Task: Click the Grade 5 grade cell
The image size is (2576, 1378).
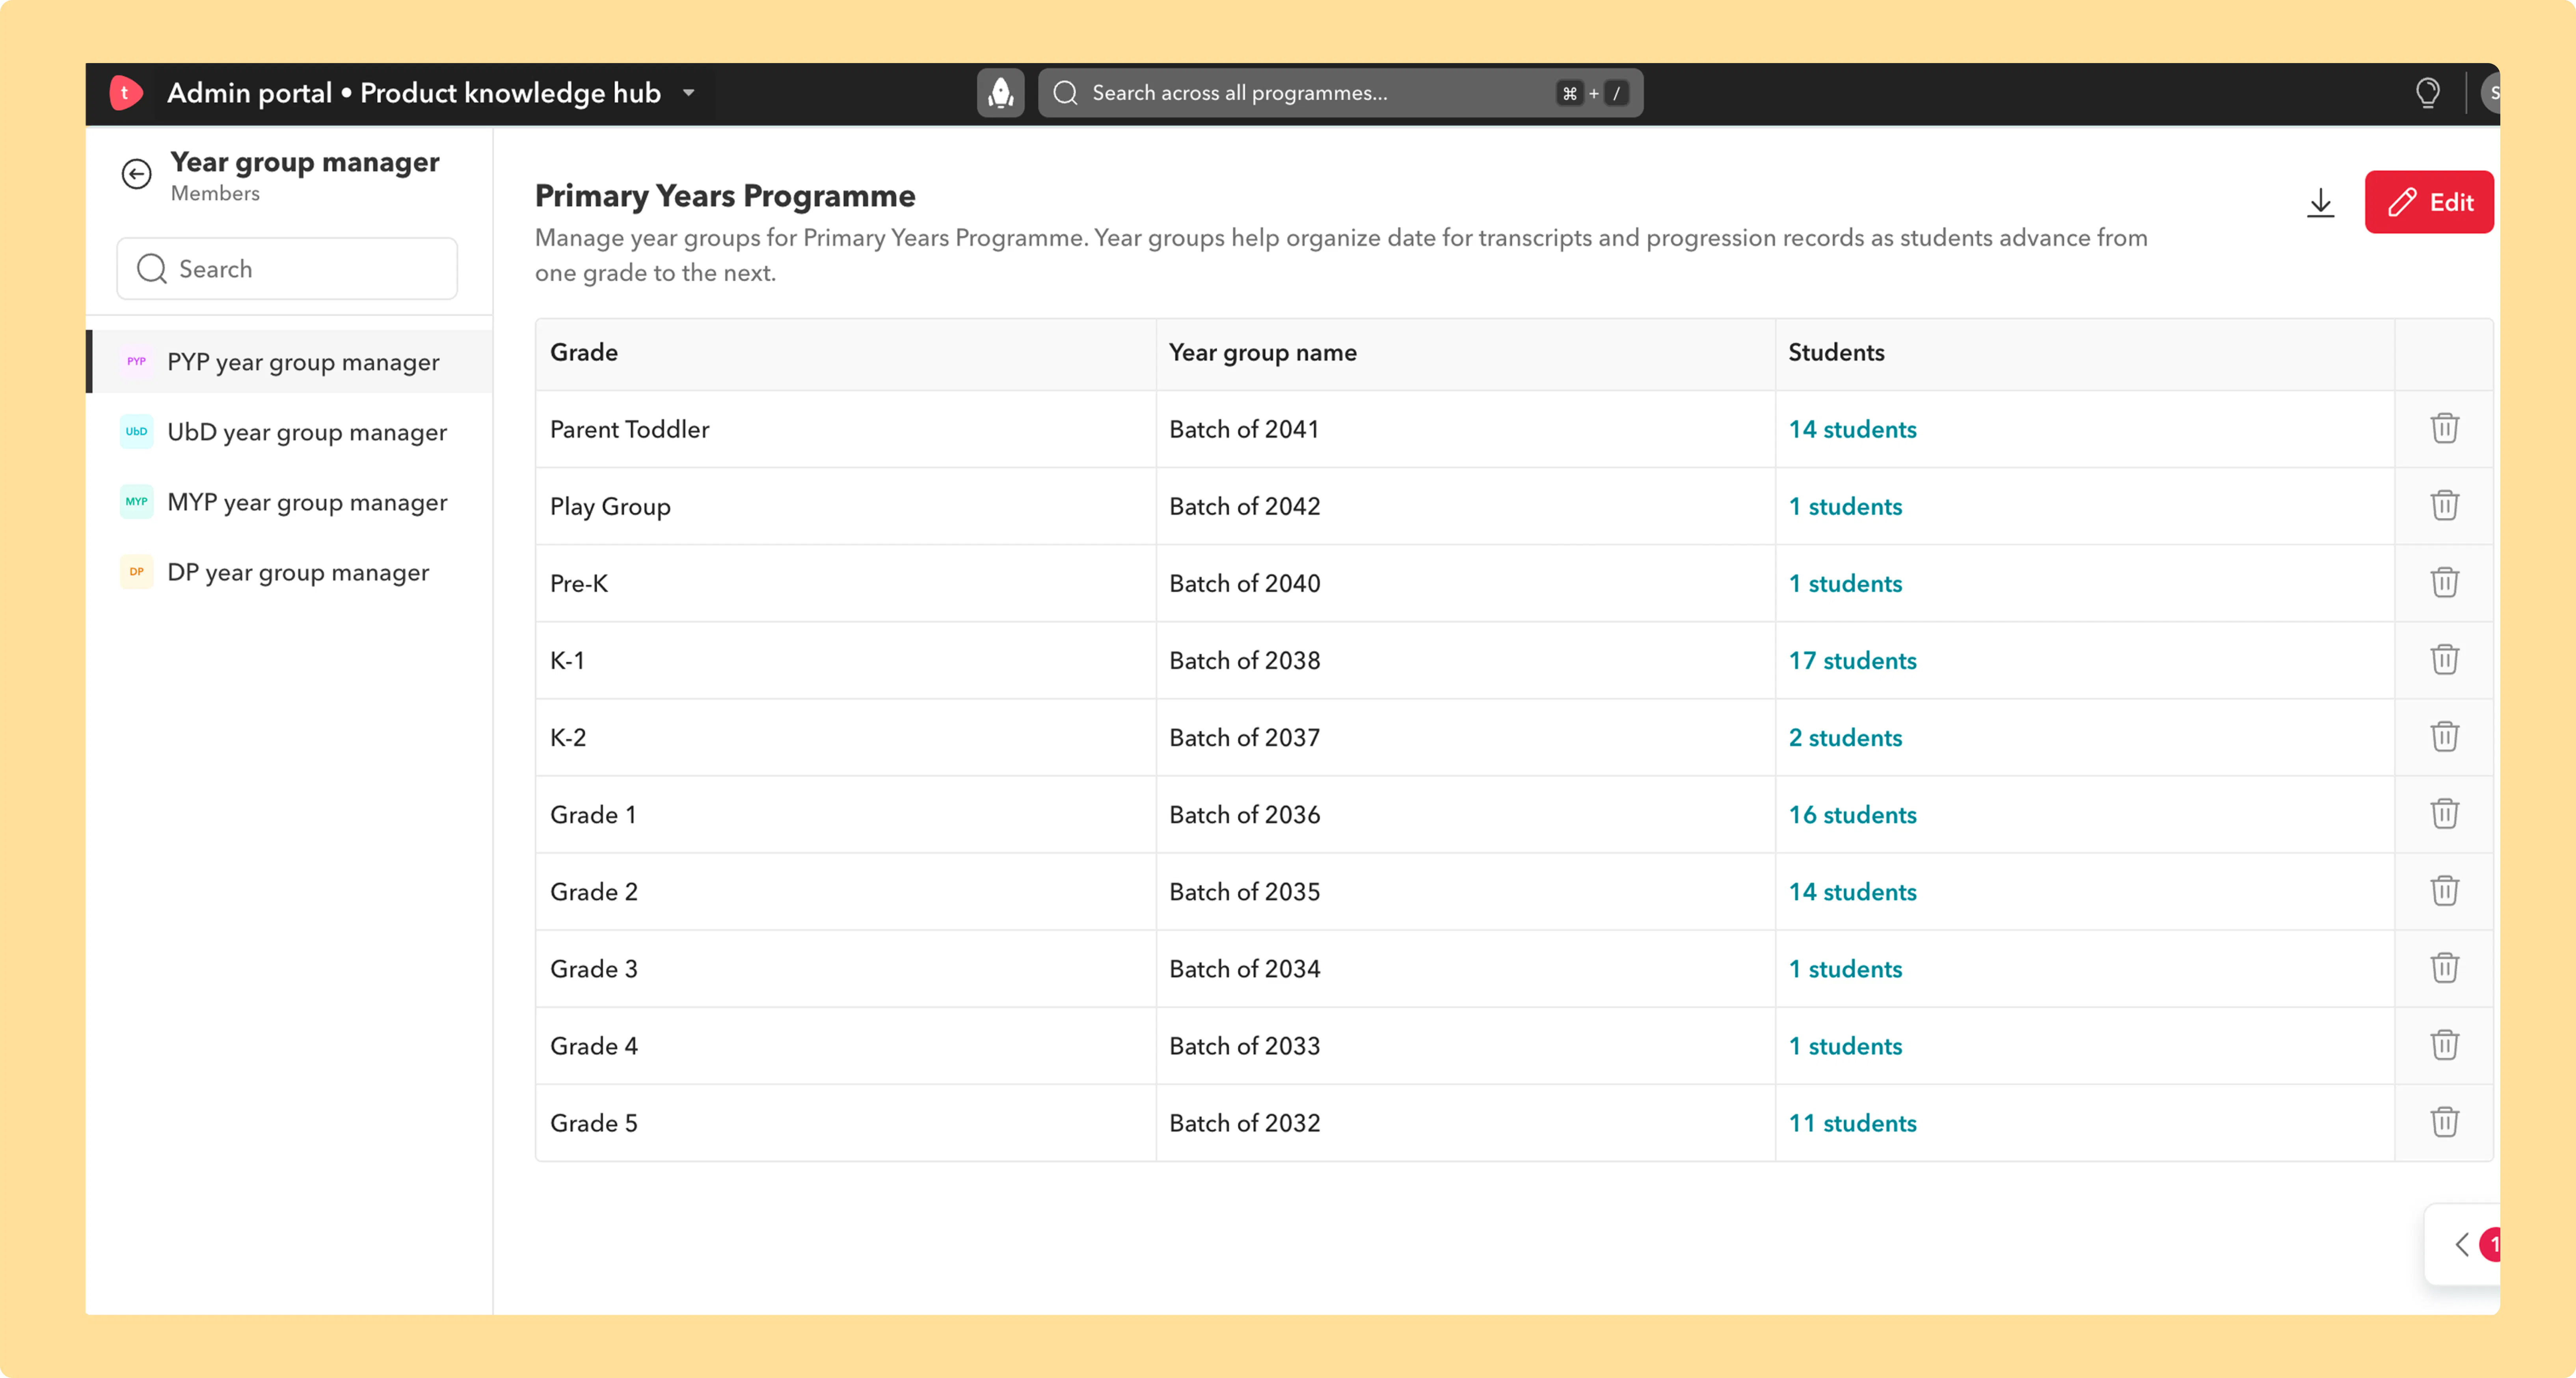Action: pyautogui.click(x=846, y=1122)
